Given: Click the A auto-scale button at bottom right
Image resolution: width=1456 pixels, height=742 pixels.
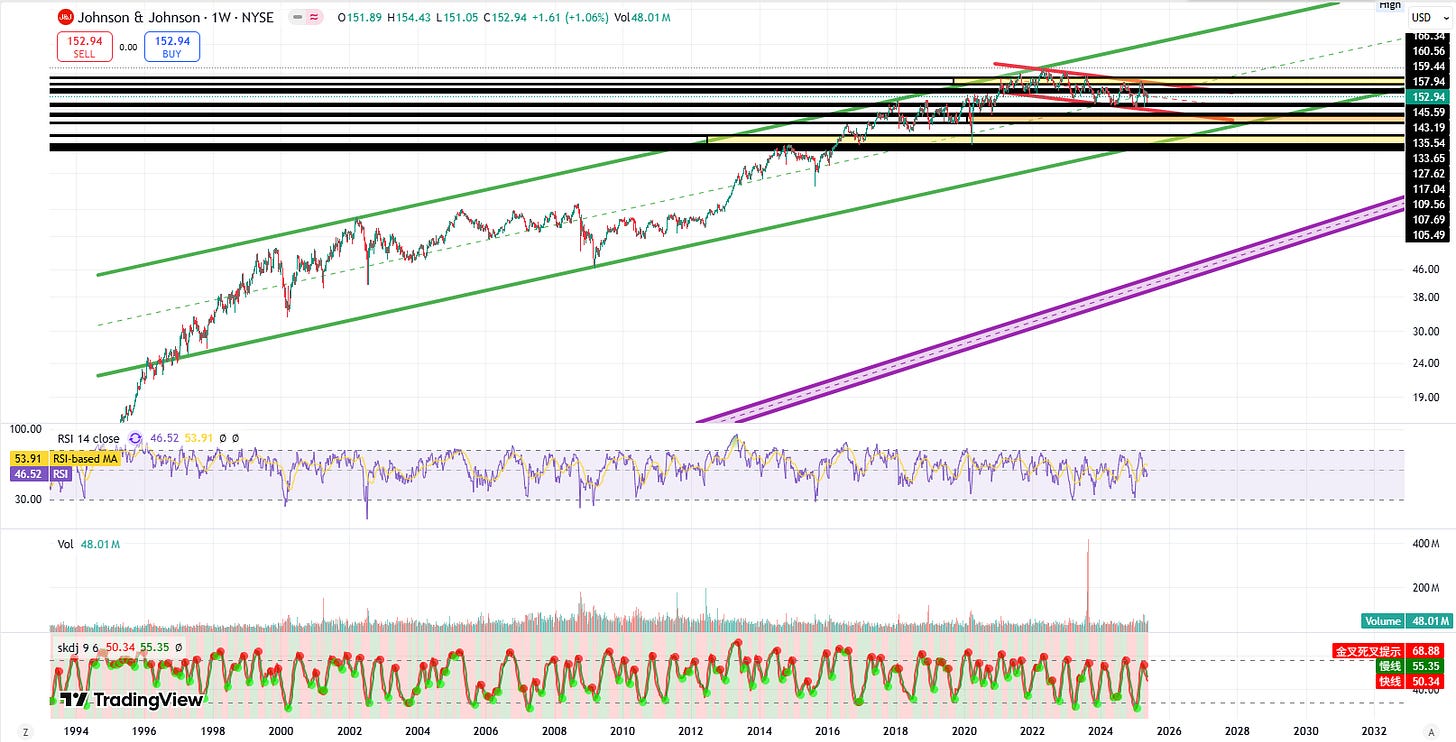Looking at the screenshot, I should pyautogui.click(x=1433, y=732).
